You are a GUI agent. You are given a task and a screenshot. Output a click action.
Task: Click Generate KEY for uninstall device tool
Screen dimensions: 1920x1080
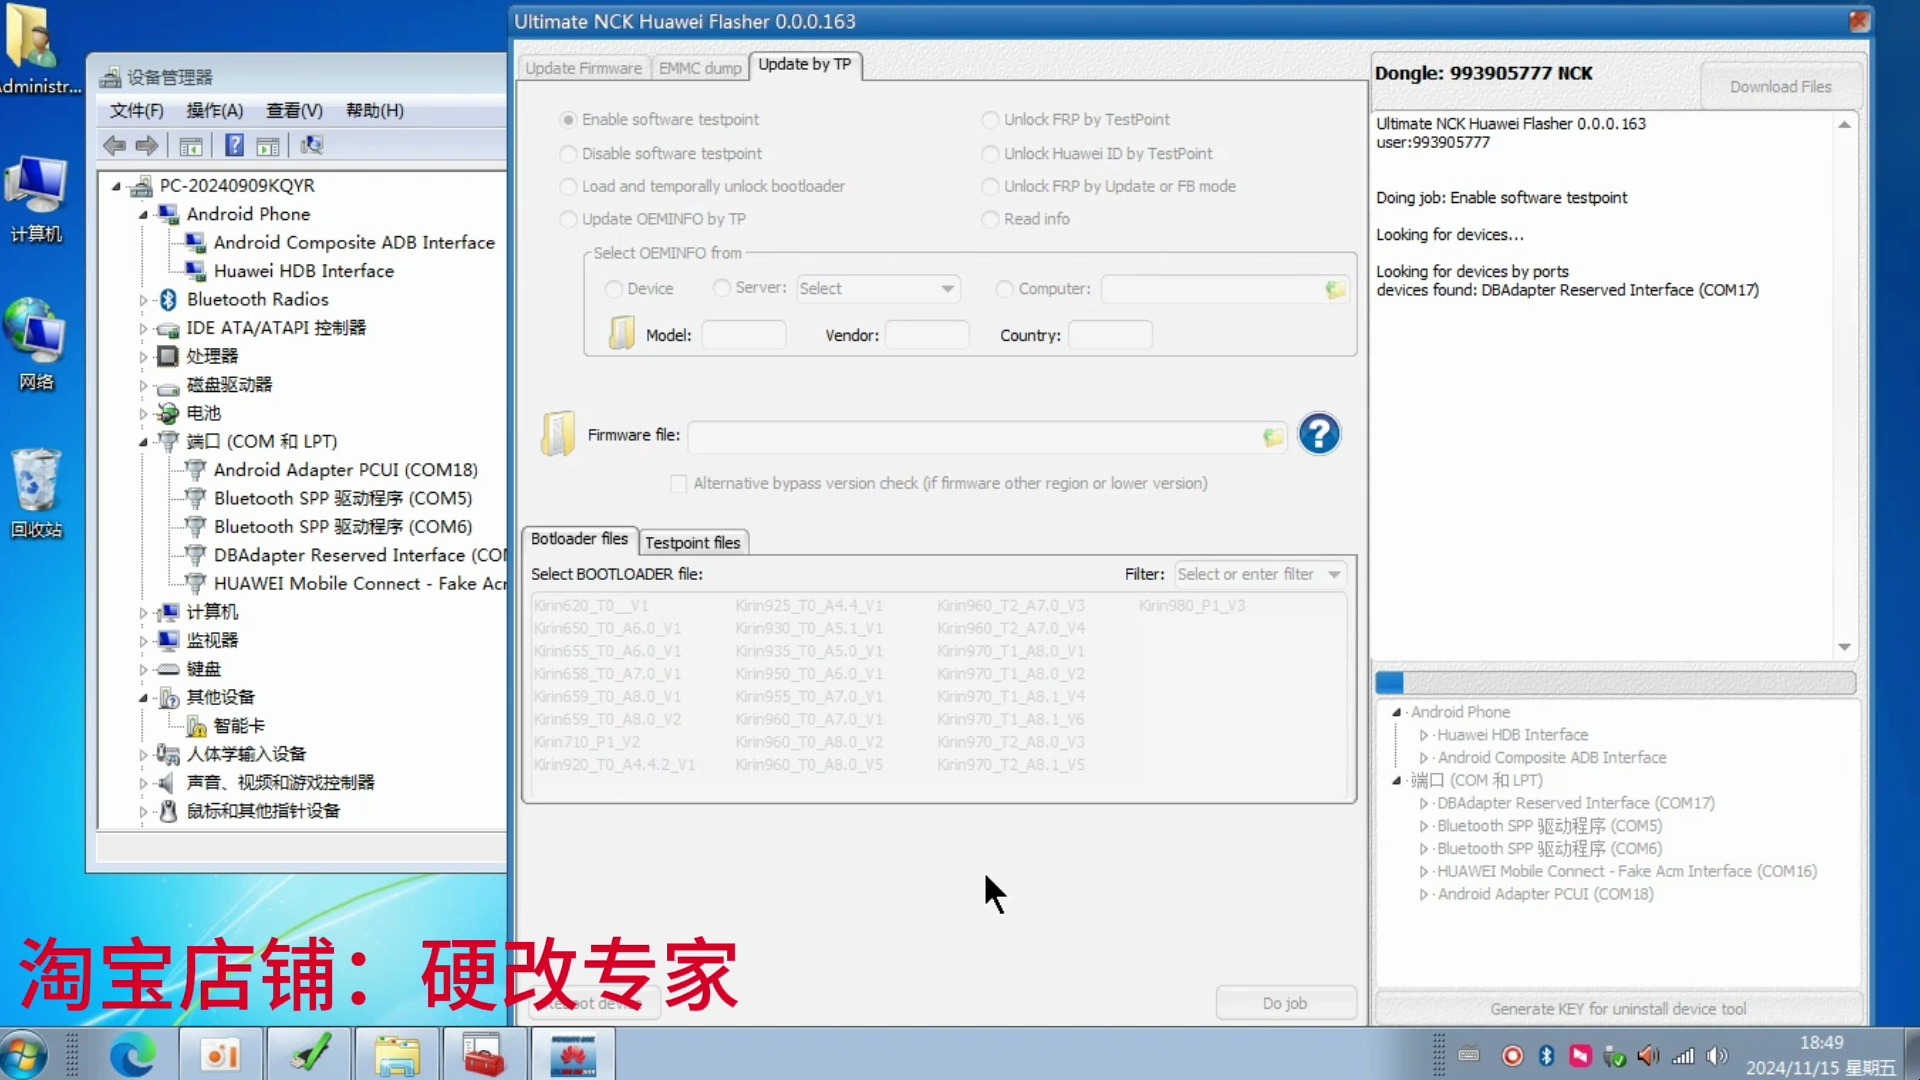(1618, 1009)
